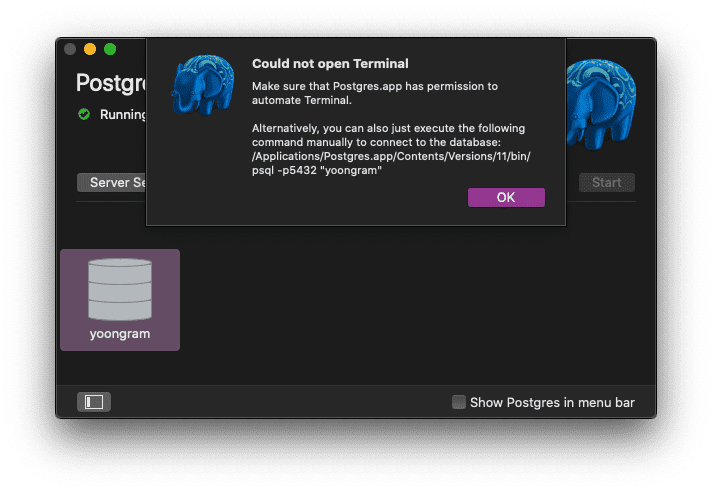This screenshot has height=492, width=712.
Task: Zoom the window with the green button
Action: (110, 49)
